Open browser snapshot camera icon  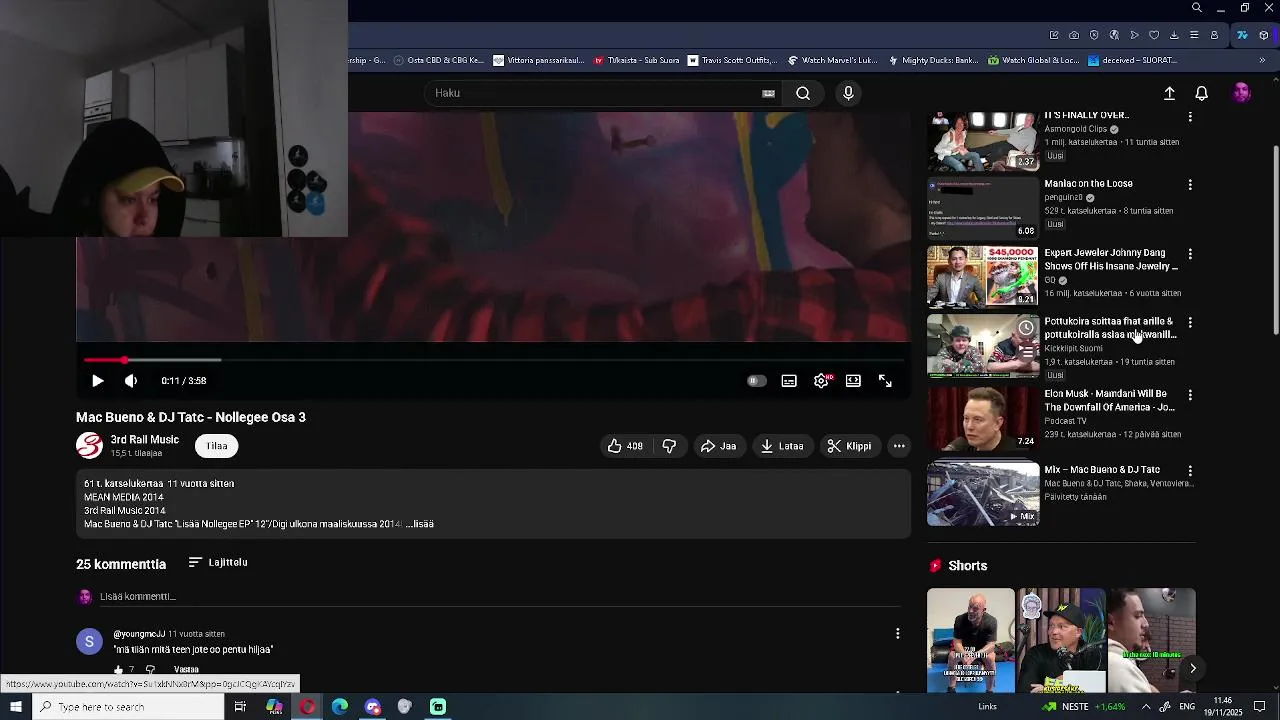(x=1074, y=35)
